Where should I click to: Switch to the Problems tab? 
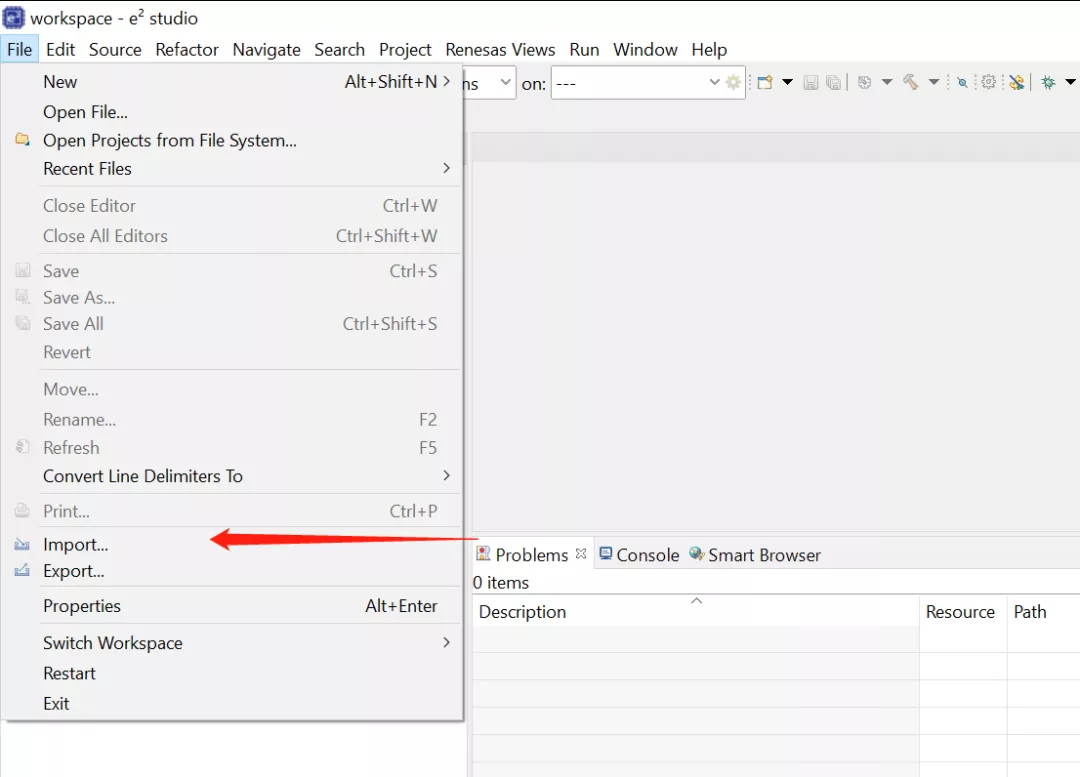pyautogui.click(x=532, y=555)
